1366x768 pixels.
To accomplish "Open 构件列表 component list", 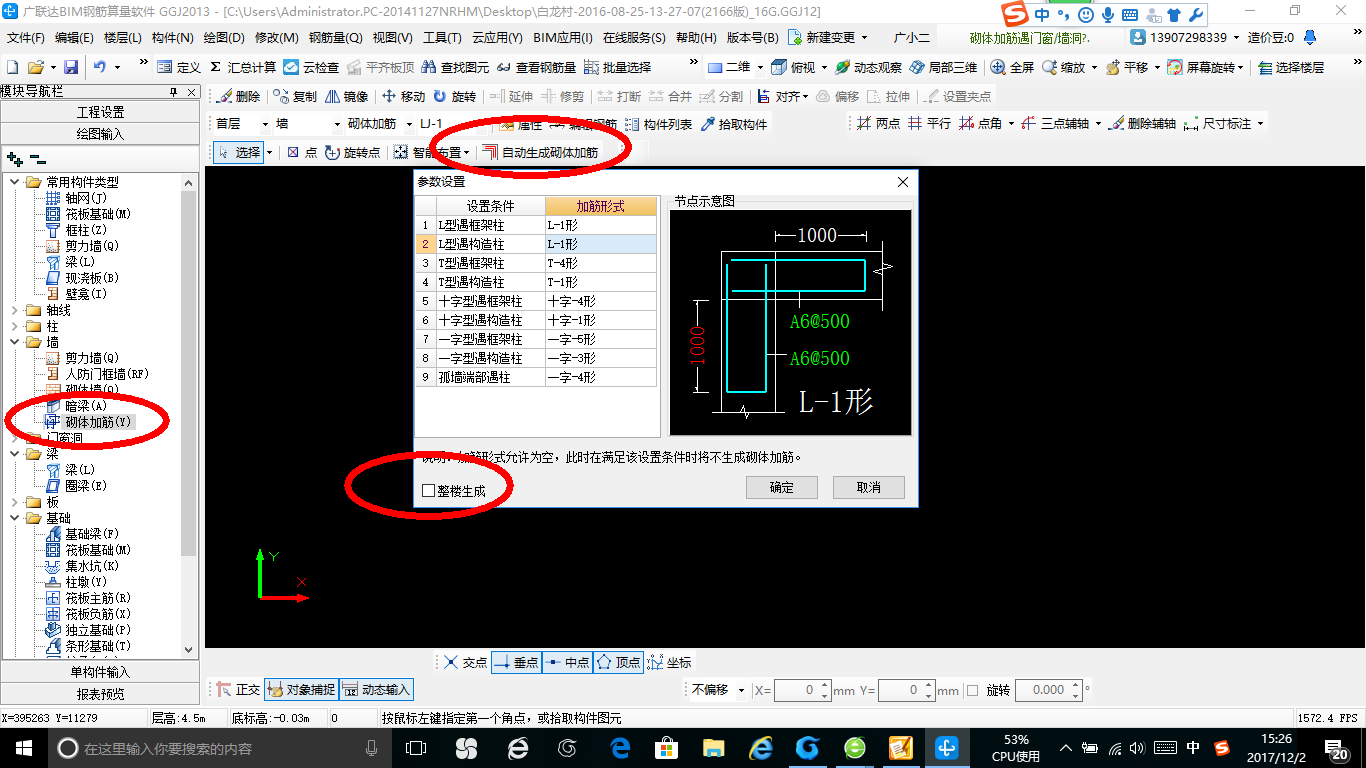I will 658,124.
